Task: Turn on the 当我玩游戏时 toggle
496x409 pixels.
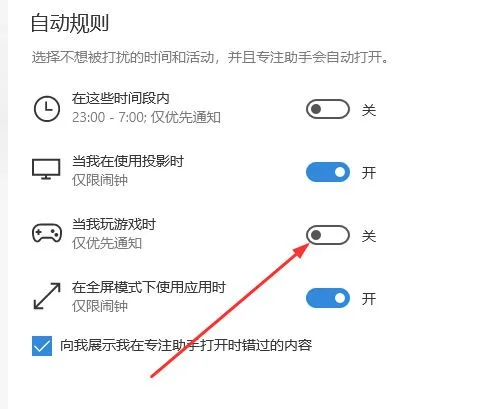Action: [x=328, y=235]
